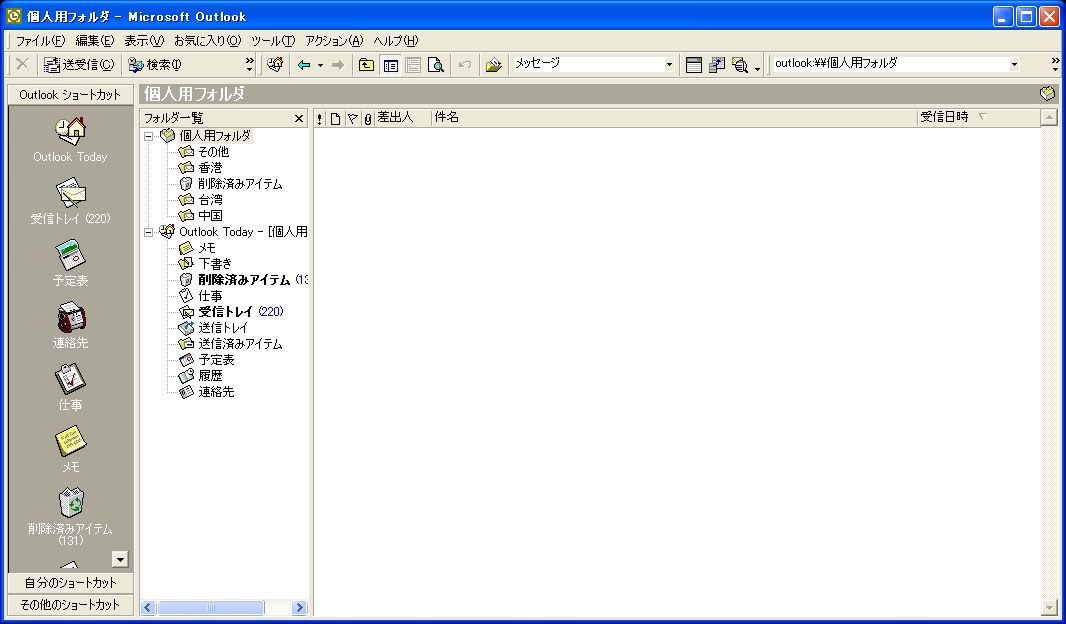Collapse the 個人用フォルダ tree node
The height and width of the screenshot is (624, 1066).
click(149, 136)
